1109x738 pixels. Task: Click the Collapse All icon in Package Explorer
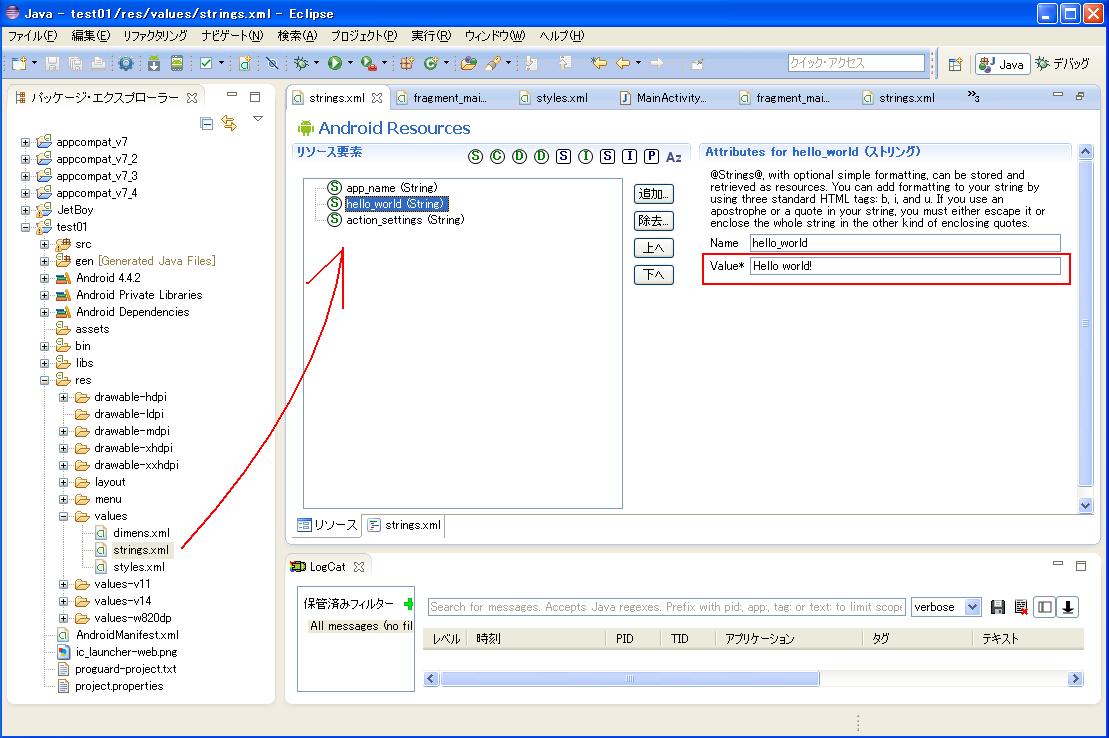pyautogui.click(x=207, y=123)
